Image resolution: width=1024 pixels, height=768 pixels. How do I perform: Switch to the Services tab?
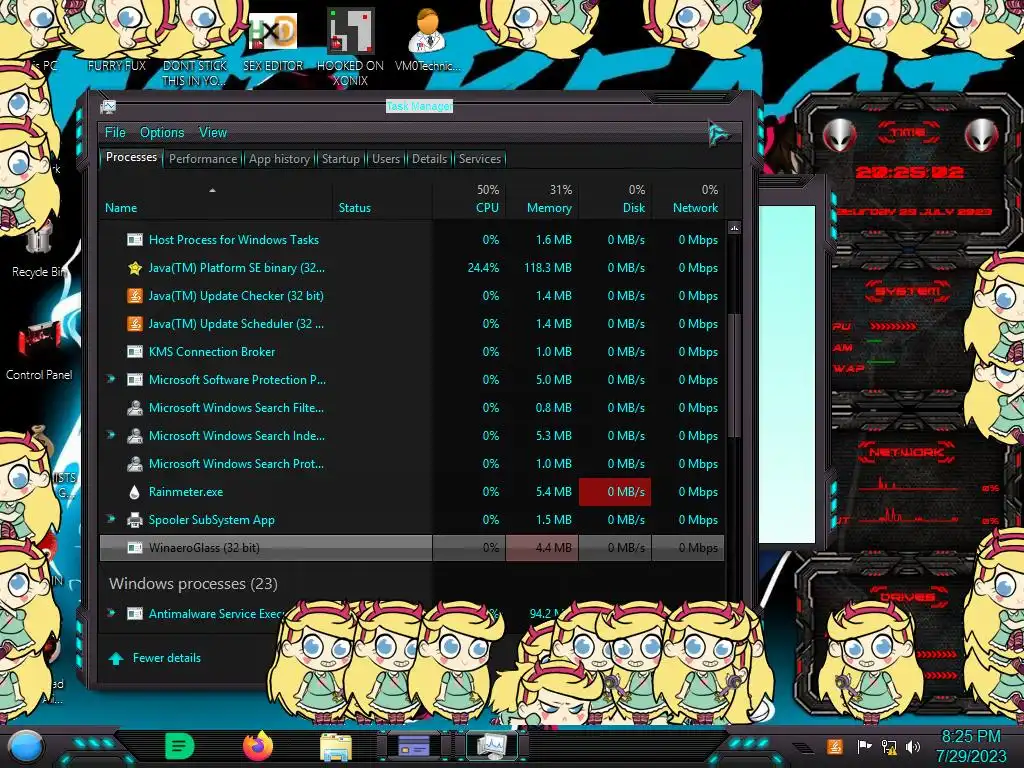[x=479, y=159]
